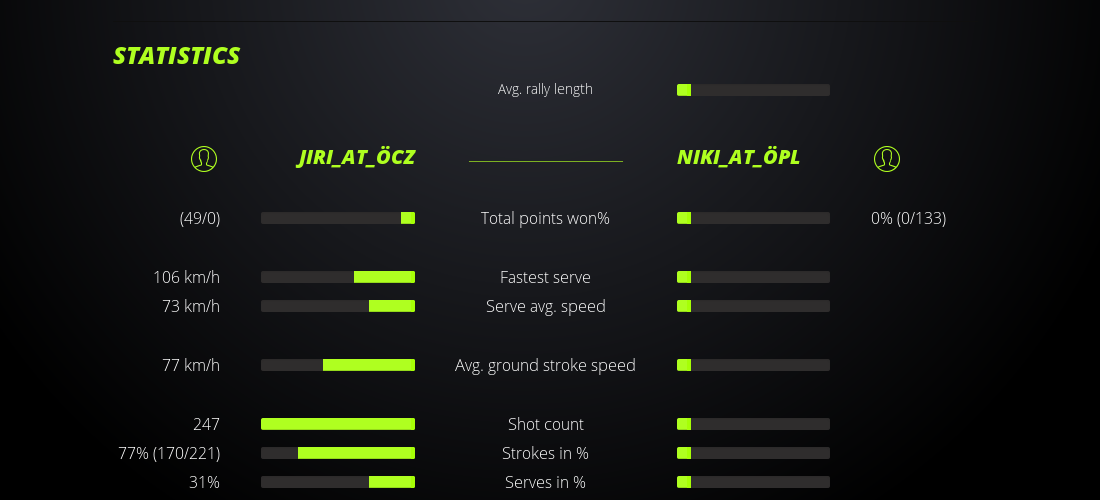Click NIKI's Fastest serve bar
Screen dimensions: 1100x500
click(753, 277)
